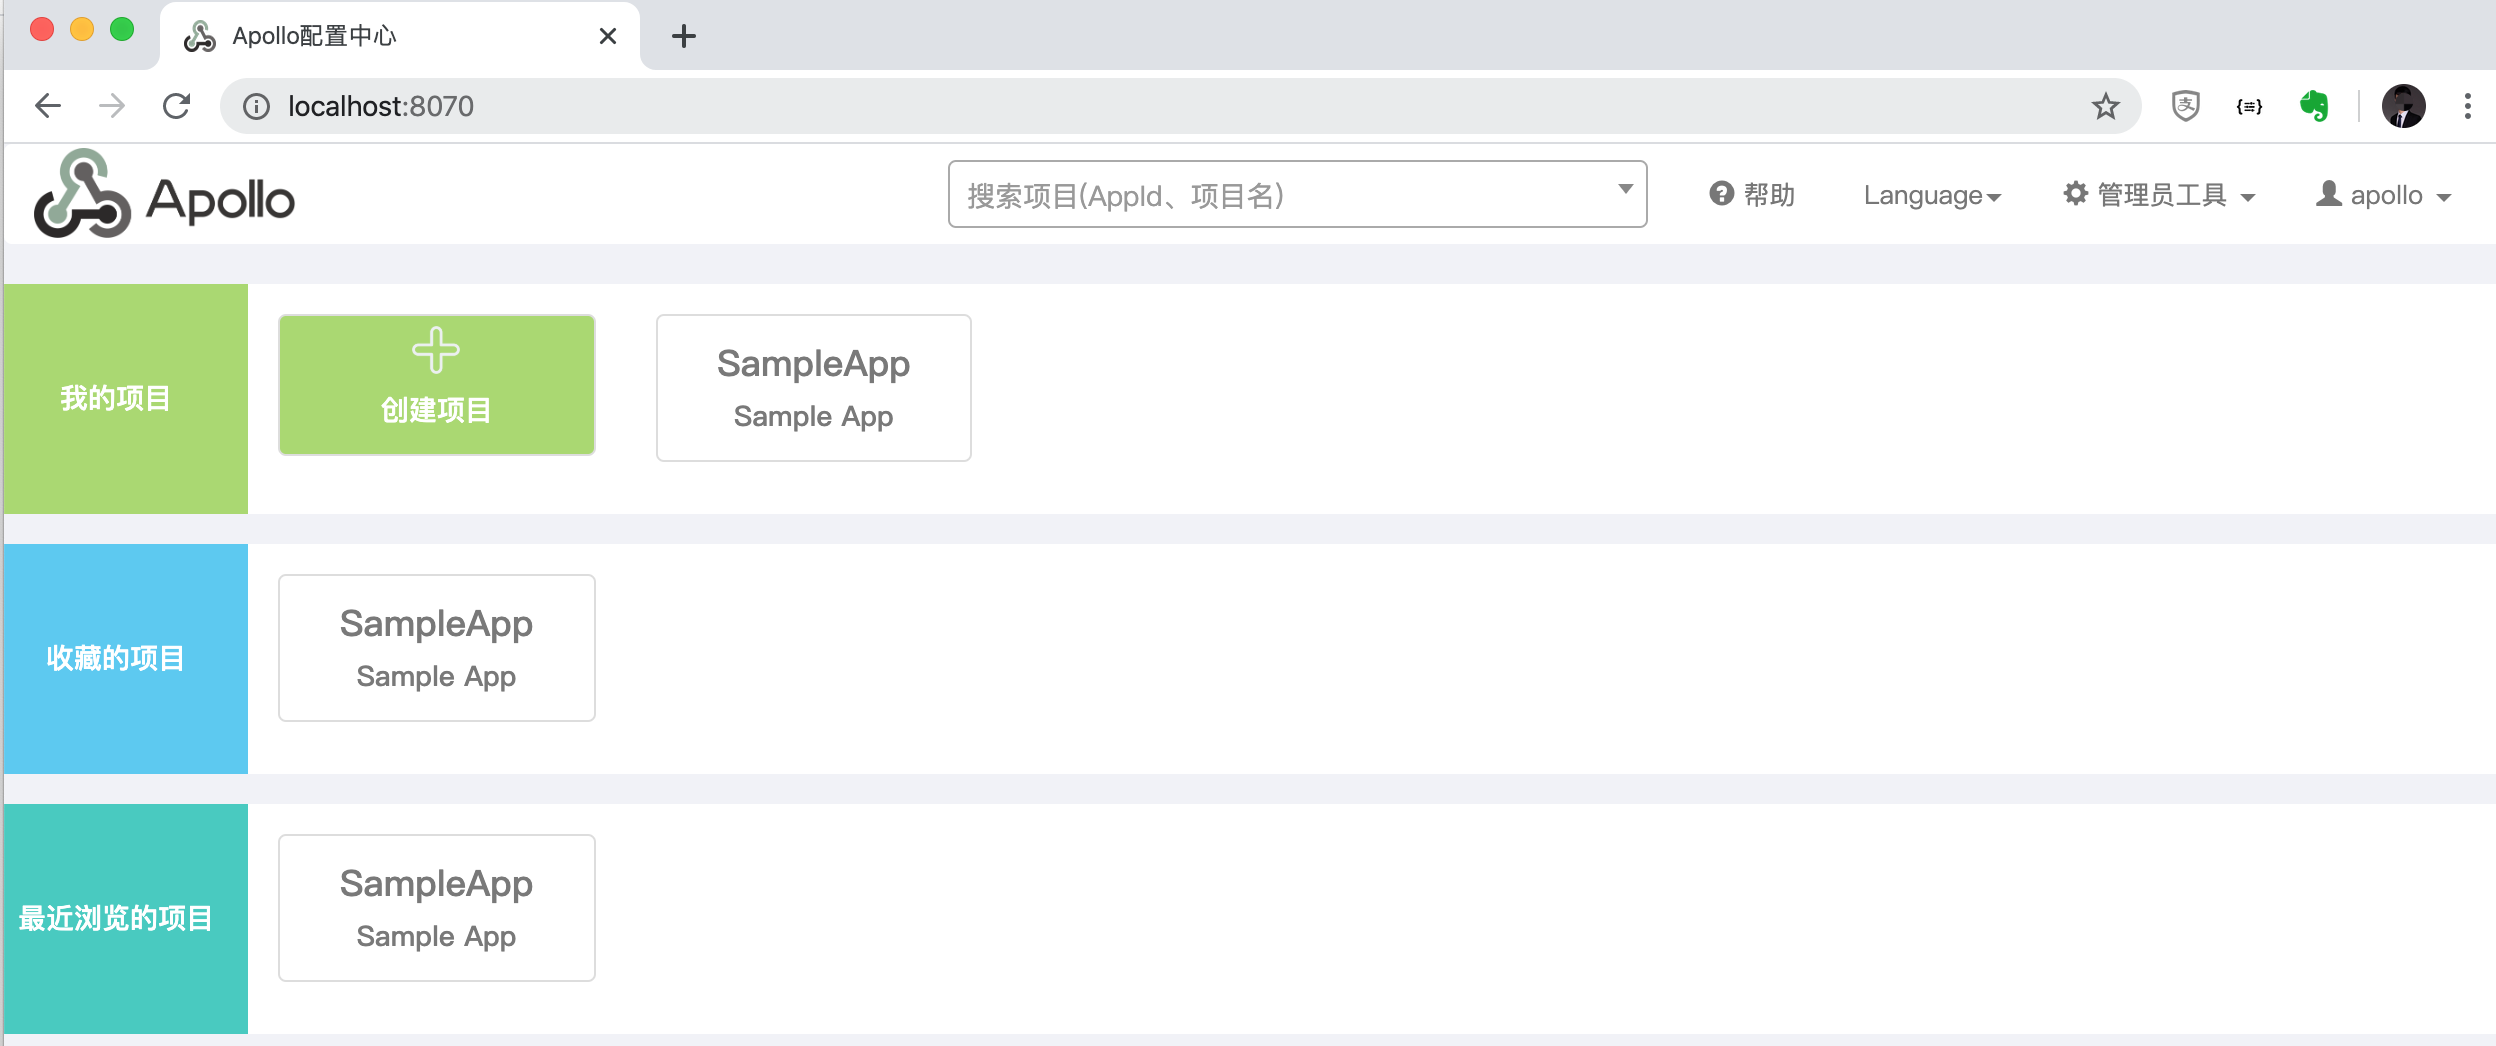This screenshot has width=2496, height=1046.
Task: Click the localhost:8070 address bar
Action: tap(1100, 106)
